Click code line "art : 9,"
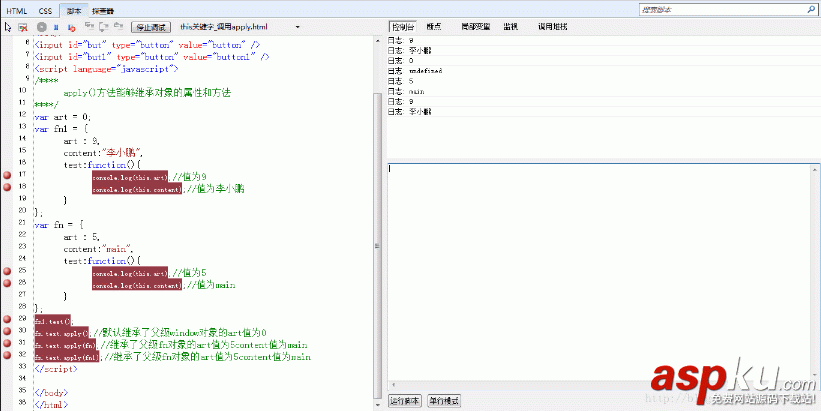Image resolution: width=821 pixels, height=411 pixels. coord(82,141)
